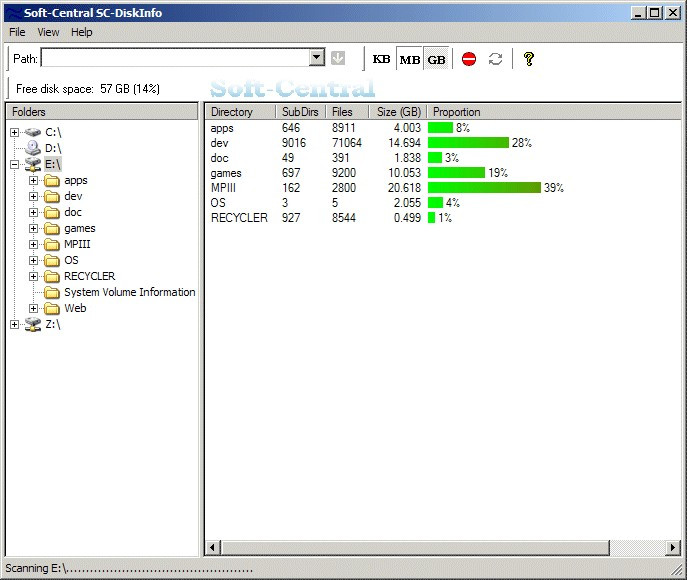Expand the Web folder node
687x580 pixels.
(x=33, y=308)
